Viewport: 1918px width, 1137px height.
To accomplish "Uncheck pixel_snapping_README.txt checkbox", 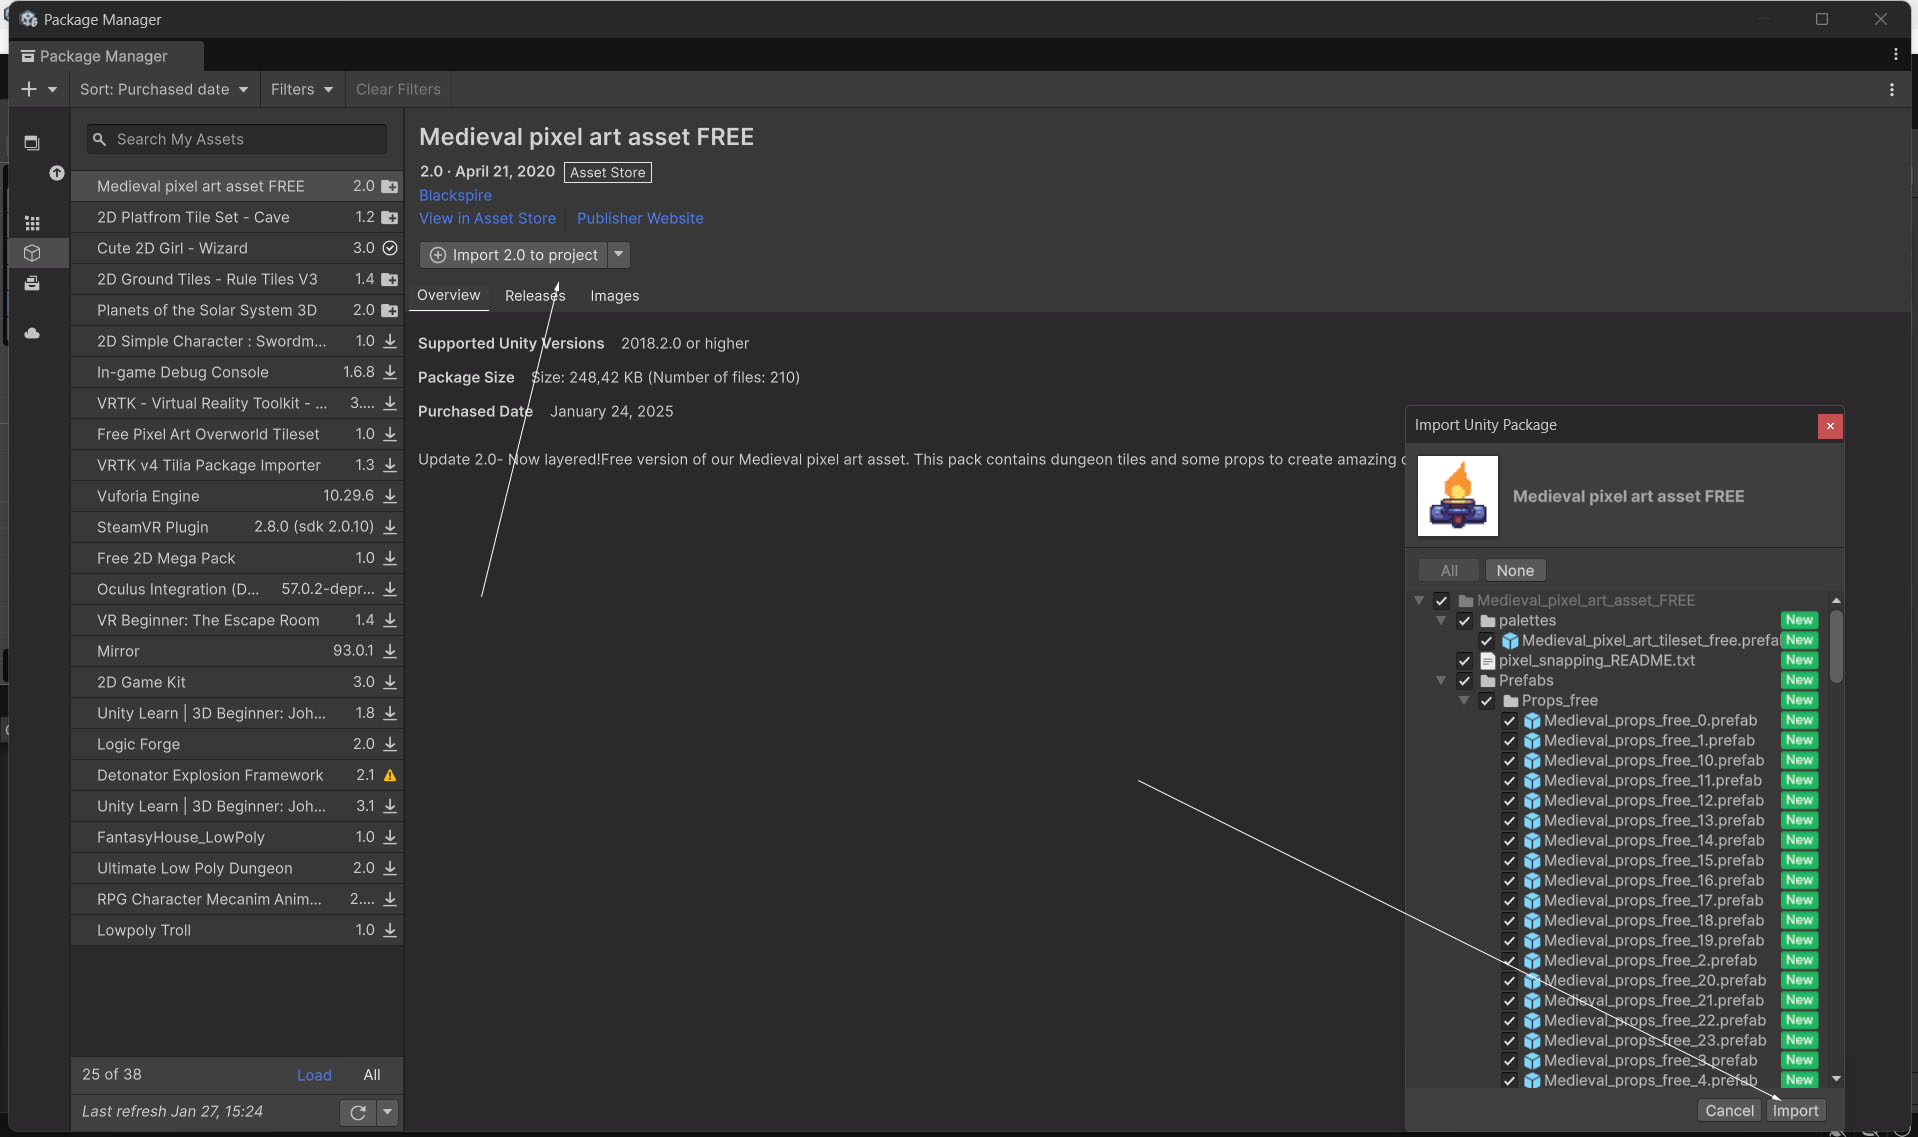I will point(1464,661).
